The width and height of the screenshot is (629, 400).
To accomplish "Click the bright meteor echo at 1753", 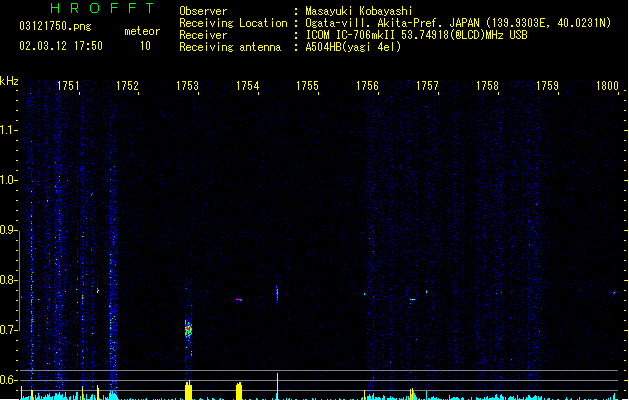I will tap(188, 329).
